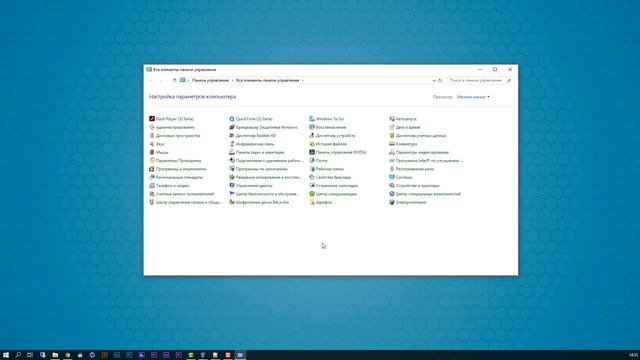Image resolution: width=640 pixels, height=360 pixels.
Task: Click the Все элементы панели управления breadcrumb
Action: pyautogui.click(x=267, y=80)
